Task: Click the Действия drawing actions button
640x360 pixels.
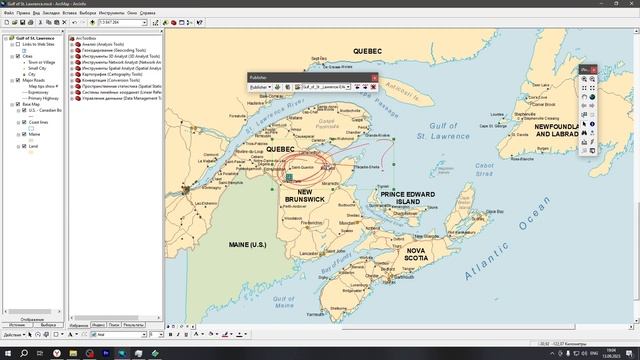Action: [14, 335]
